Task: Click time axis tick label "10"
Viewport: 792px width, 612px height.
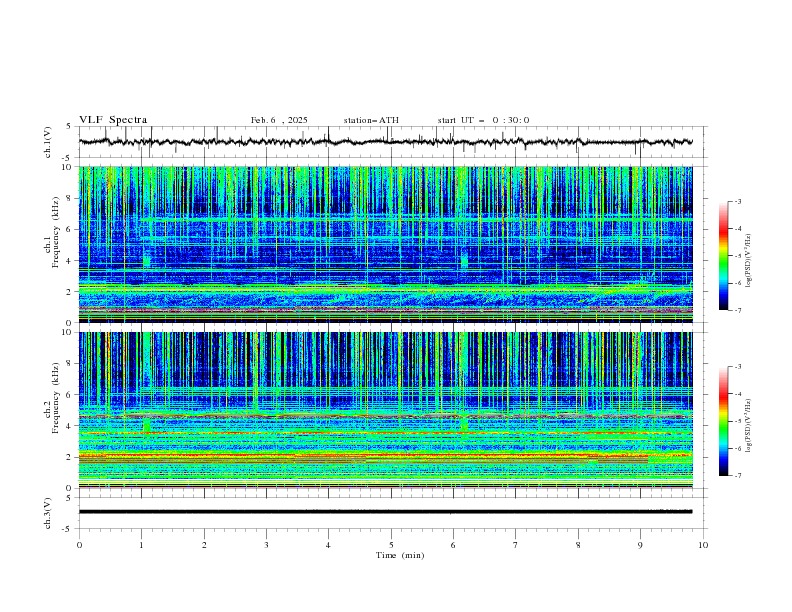Action: pyautogui.click(x=703, y=545)
